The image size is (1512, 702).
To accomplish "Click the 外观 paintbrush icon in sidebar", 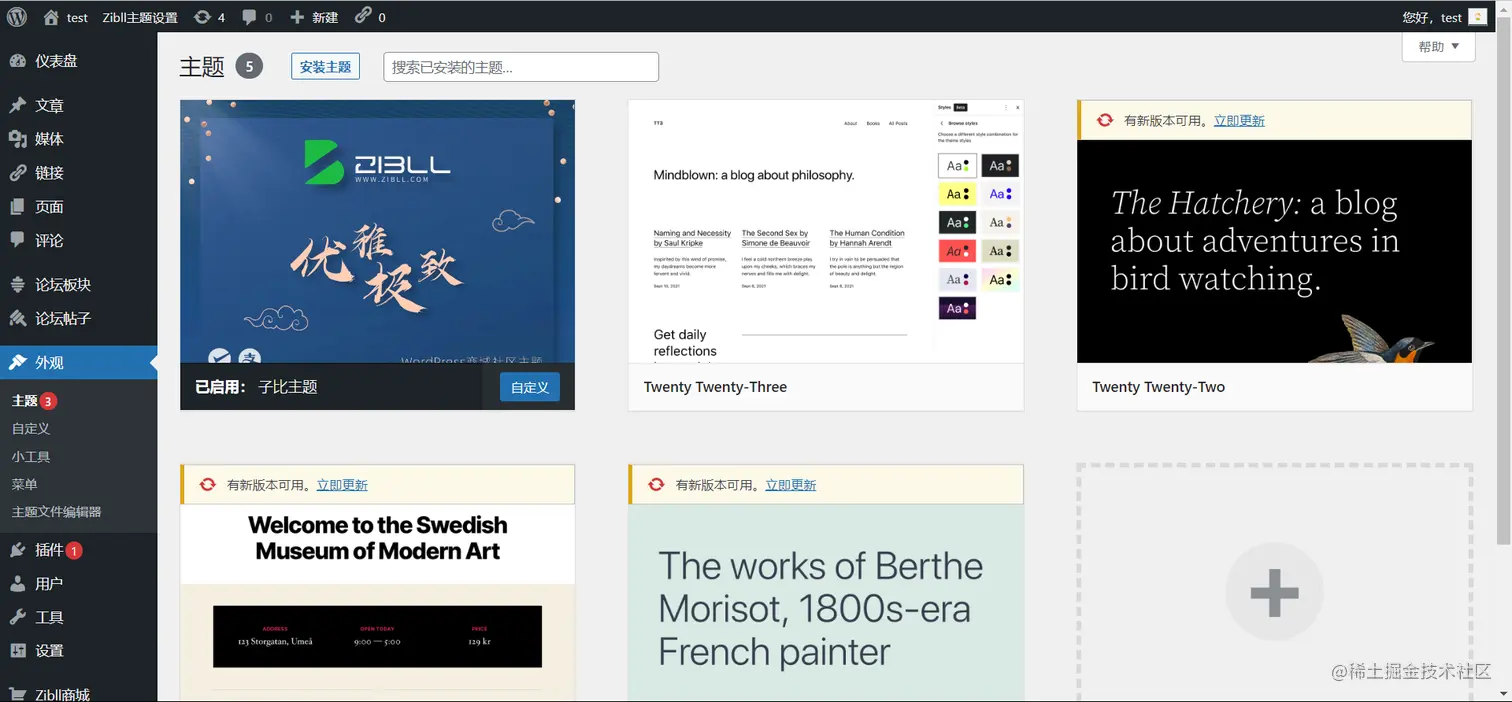I will (18, 363).
